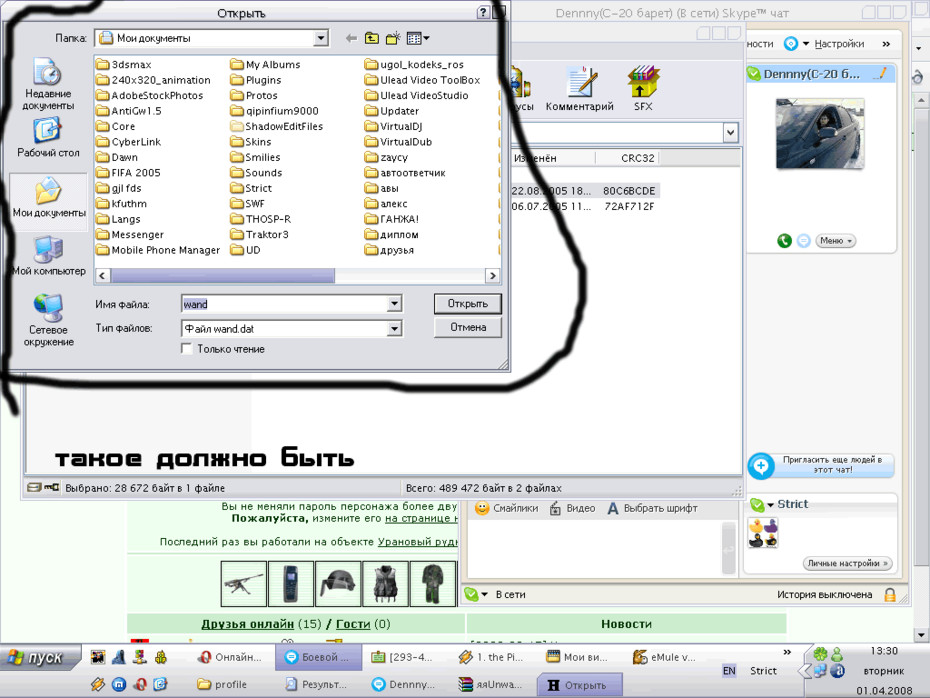Select the VirtualDub folder
Screen dimensions: 930x698
tap(399, 142)
